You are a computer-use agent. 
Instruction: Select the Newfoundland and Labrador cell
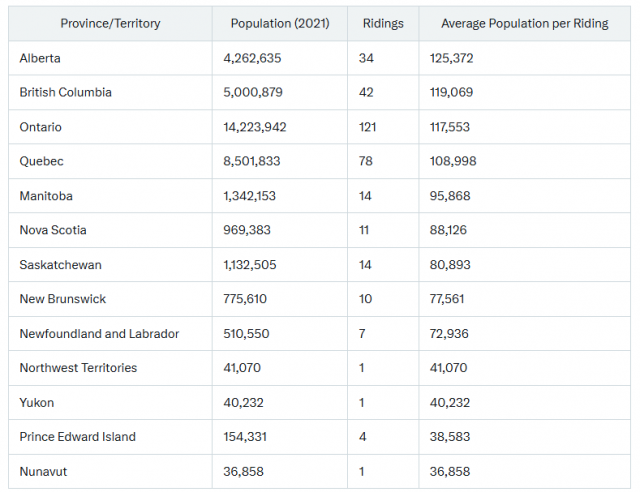[x=99, y=334]
